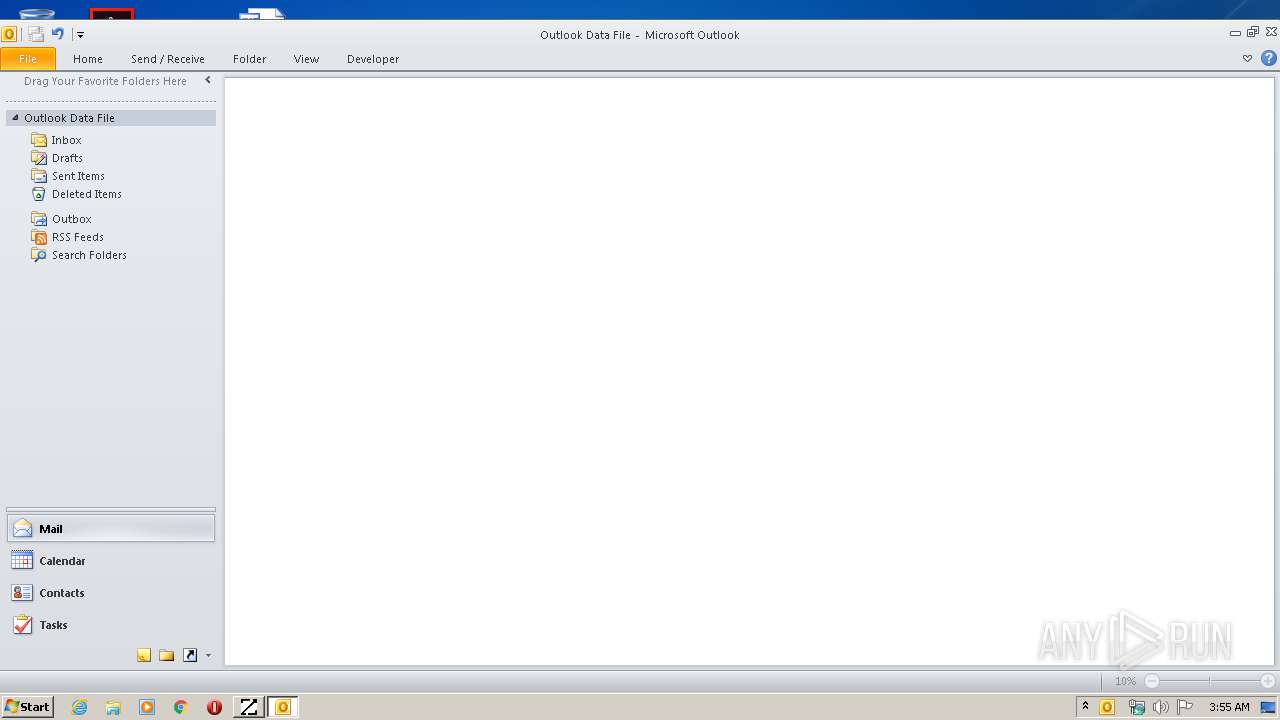Open the Developer ribbon tab
1280x720 pixels.
pos(373,59)
